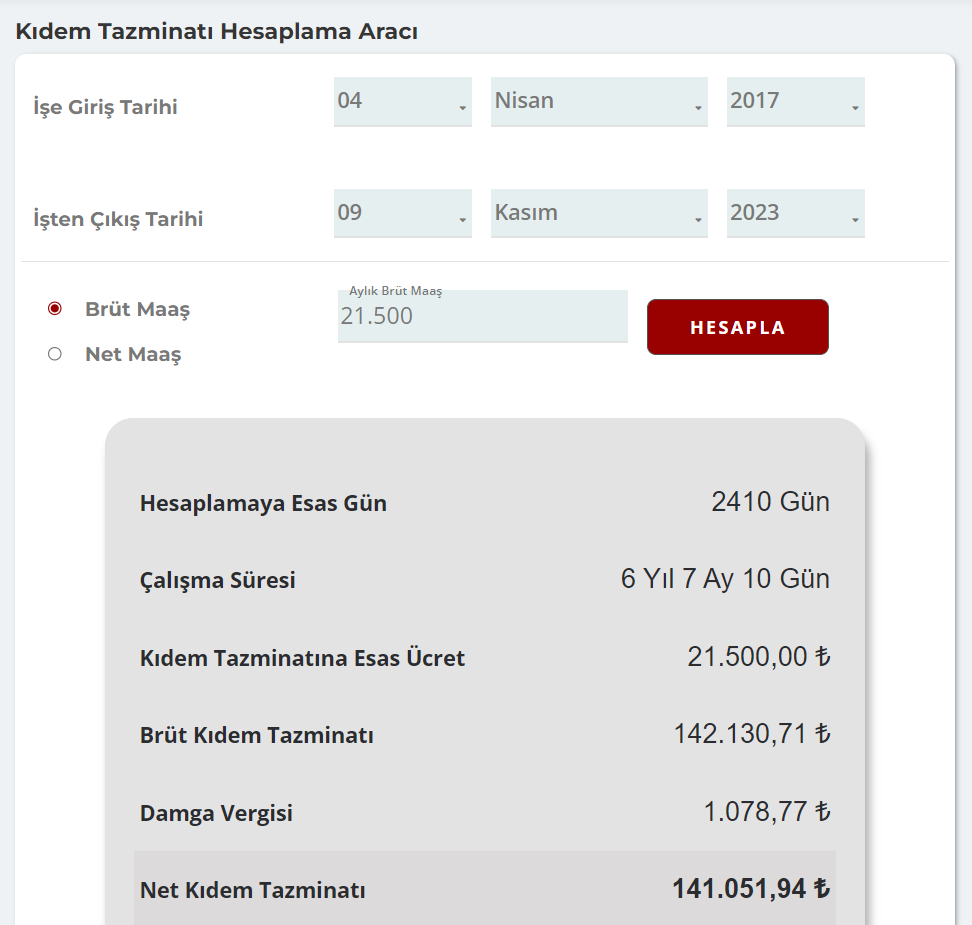Image resolution: width=972 pixels, height=925 pixels.
Task: Open the exit month dropdown showing Kasım
Action: [x=599, y=213]
